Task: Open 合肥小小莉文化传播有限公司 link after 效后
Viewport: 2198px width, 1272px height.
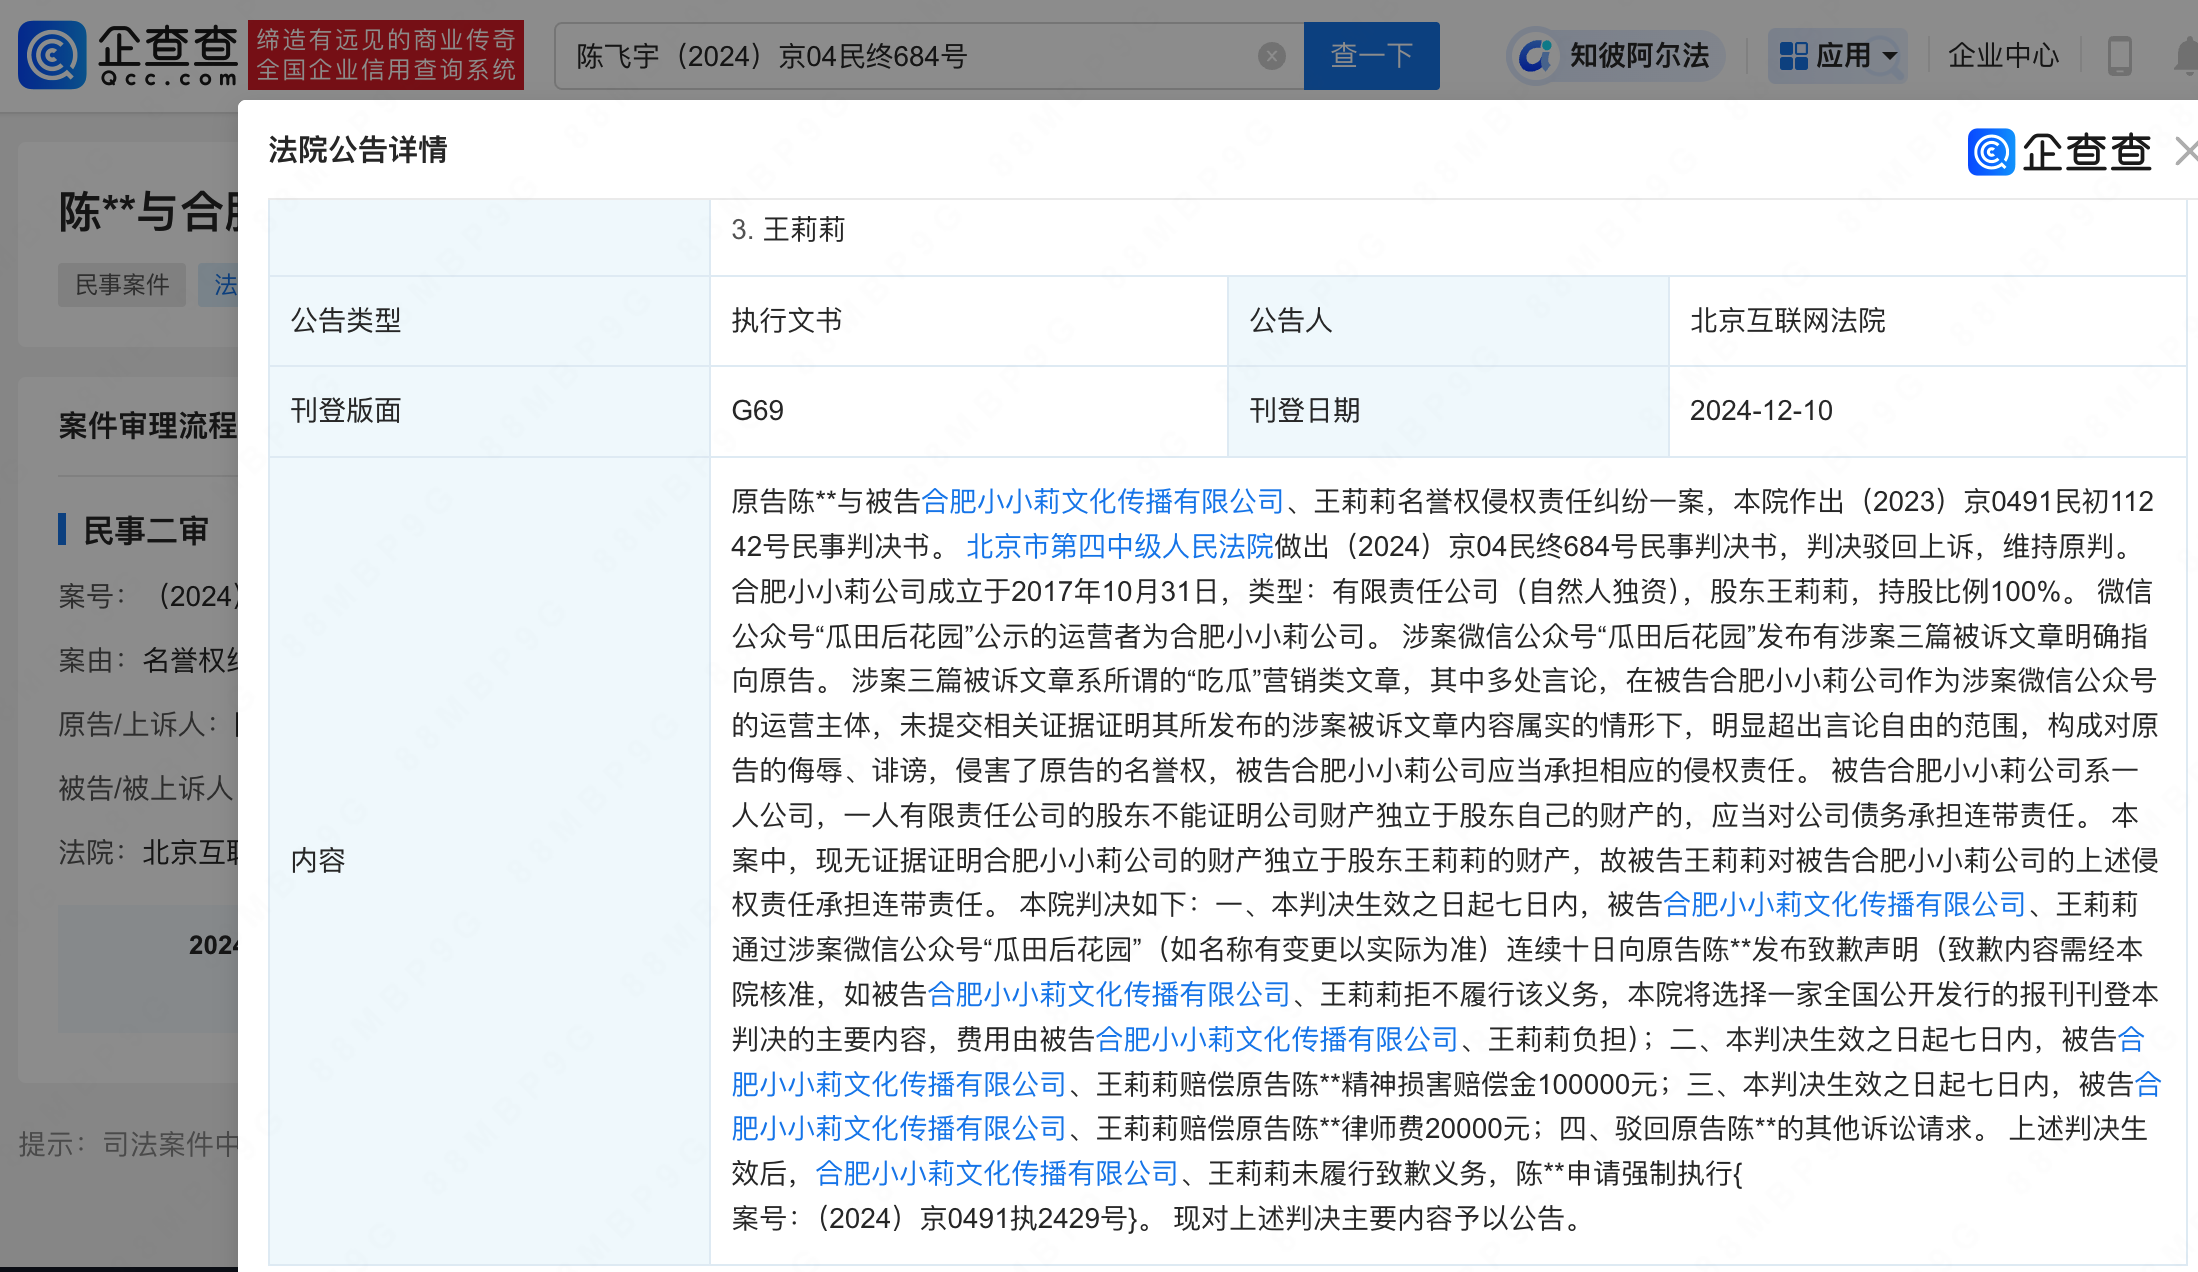Action: [997, 1173]
